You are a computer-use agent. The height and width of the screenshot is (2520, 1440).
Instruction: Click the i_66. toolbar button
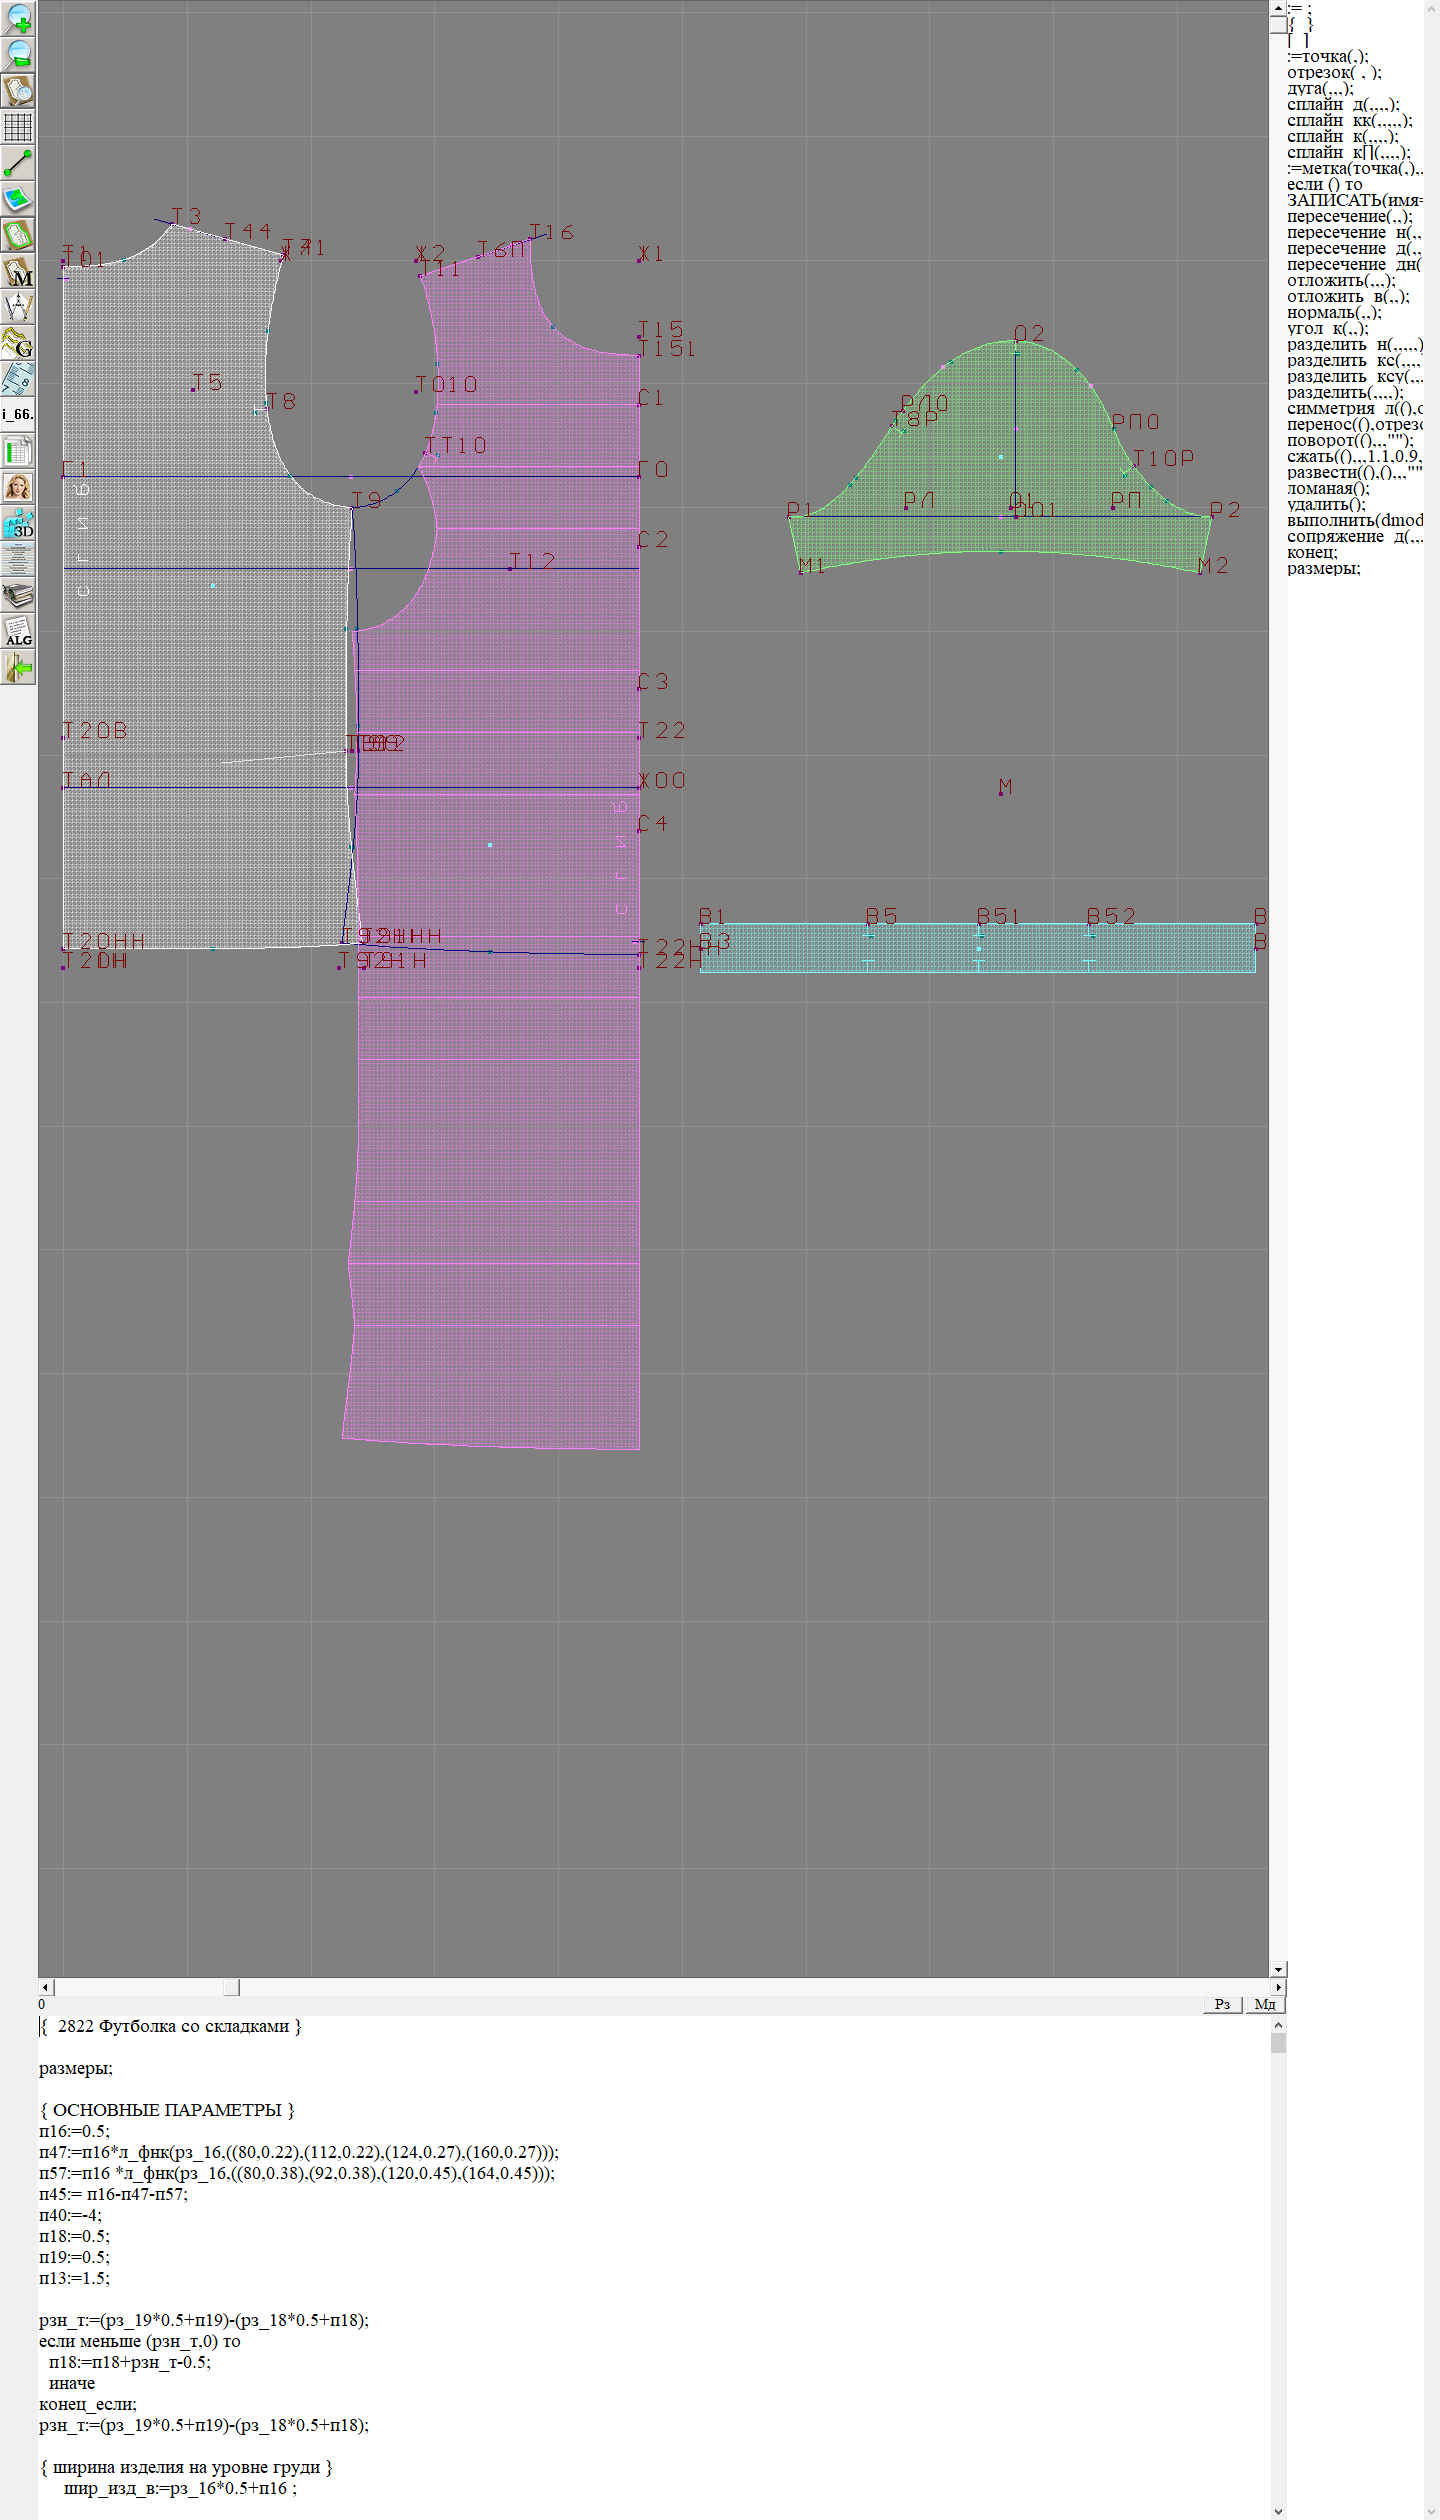pyautogui.click(x=18, y=414)
